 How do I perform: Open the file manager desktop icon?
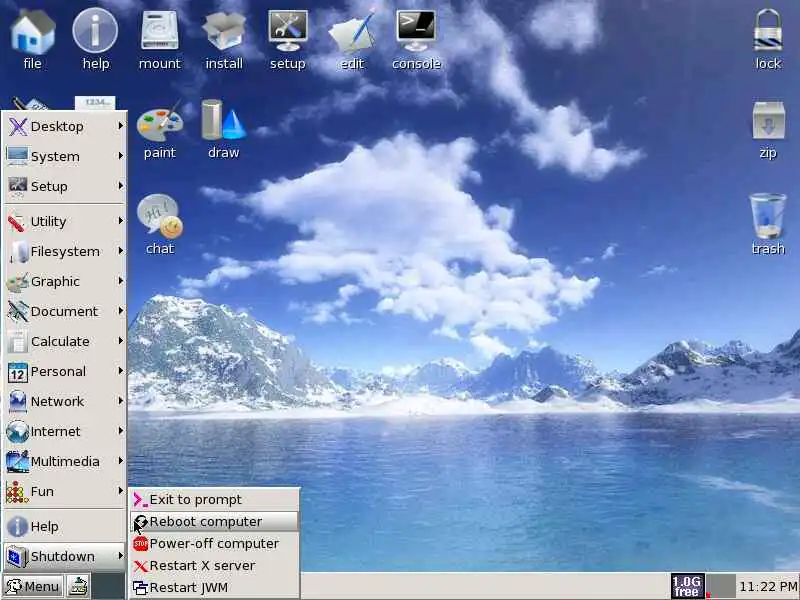(x=32, y=40)
